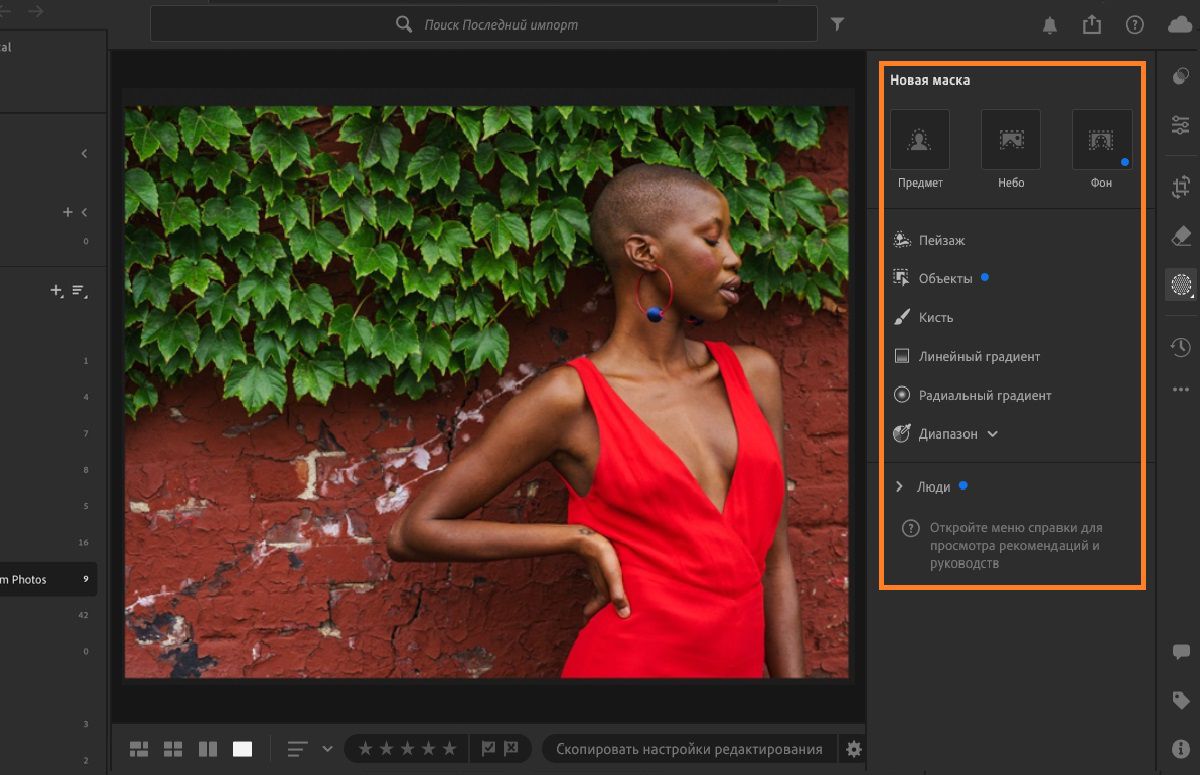Open the Edit adjustments panel
The height and width of the screenshot is (775, 1200).
(x=1180, y=126)
